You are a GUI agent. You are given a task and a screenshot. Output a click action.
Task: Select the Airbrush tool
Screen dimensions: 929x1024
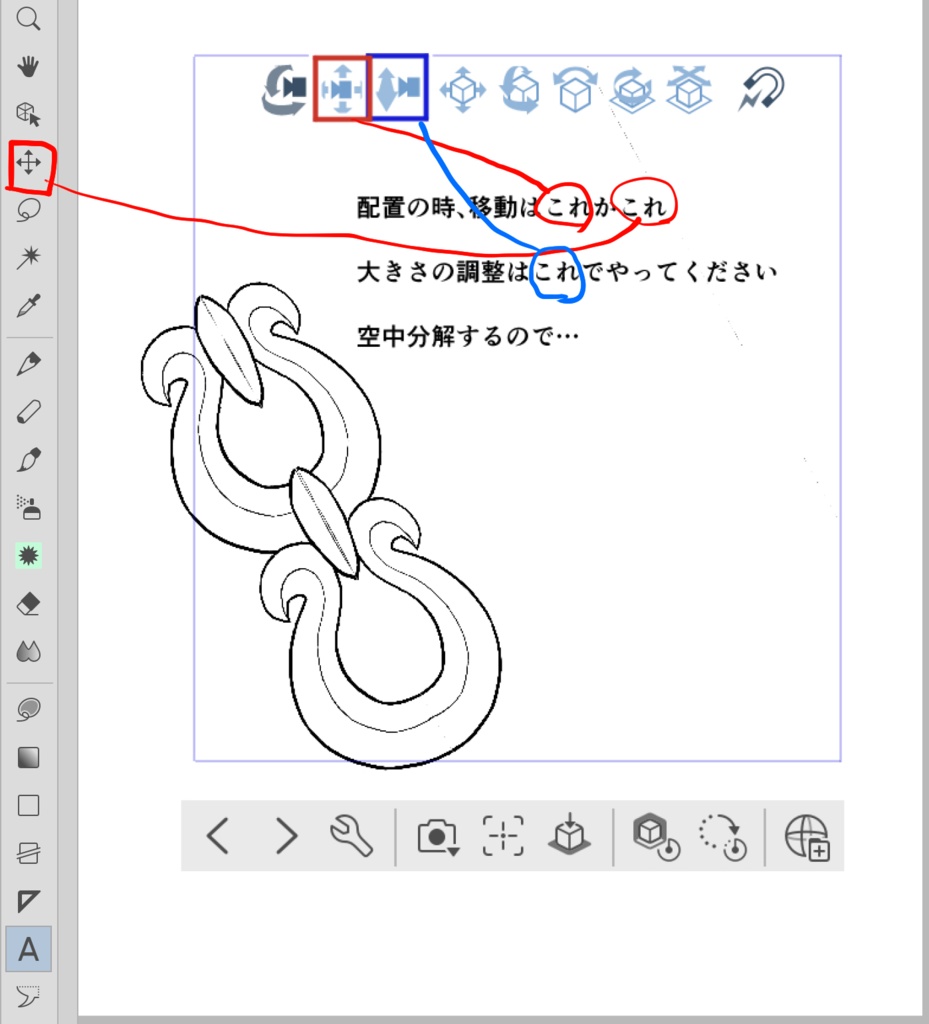(x=27, y=508)
